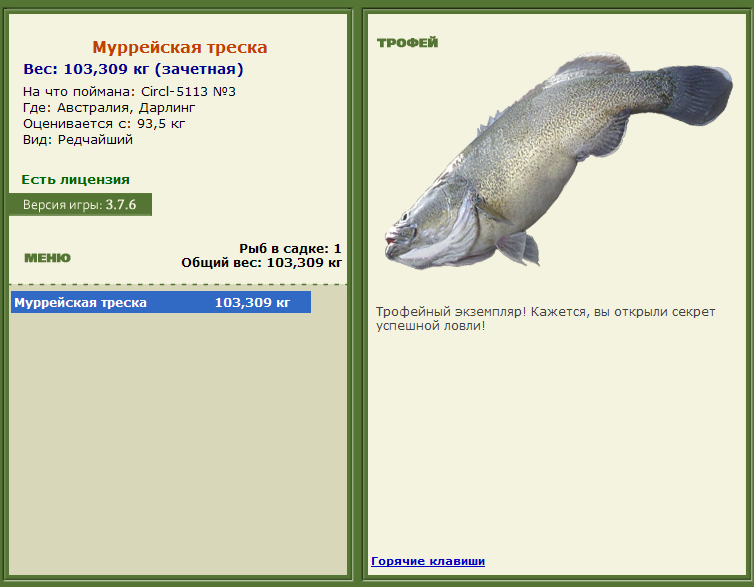Select the Муррейская треска row in the fish list

(161, 302)
